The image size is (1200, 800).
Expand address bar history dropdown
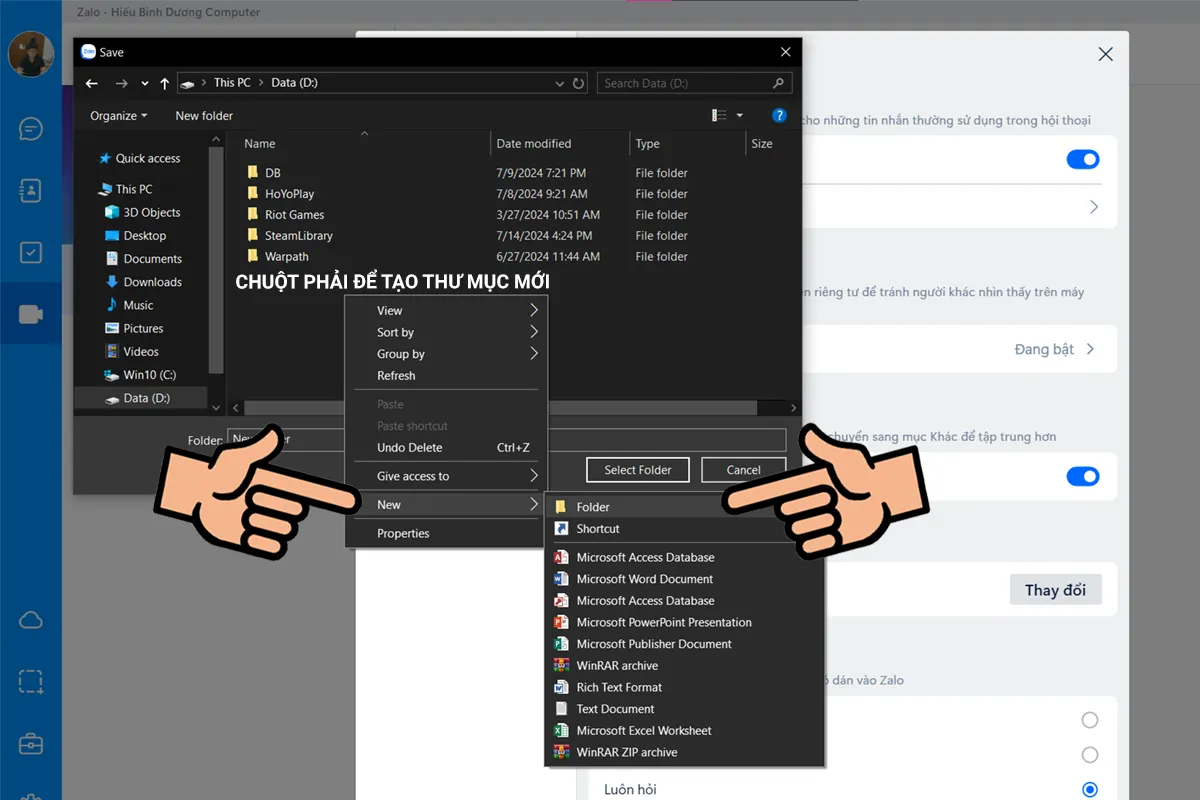coord(562,83)
